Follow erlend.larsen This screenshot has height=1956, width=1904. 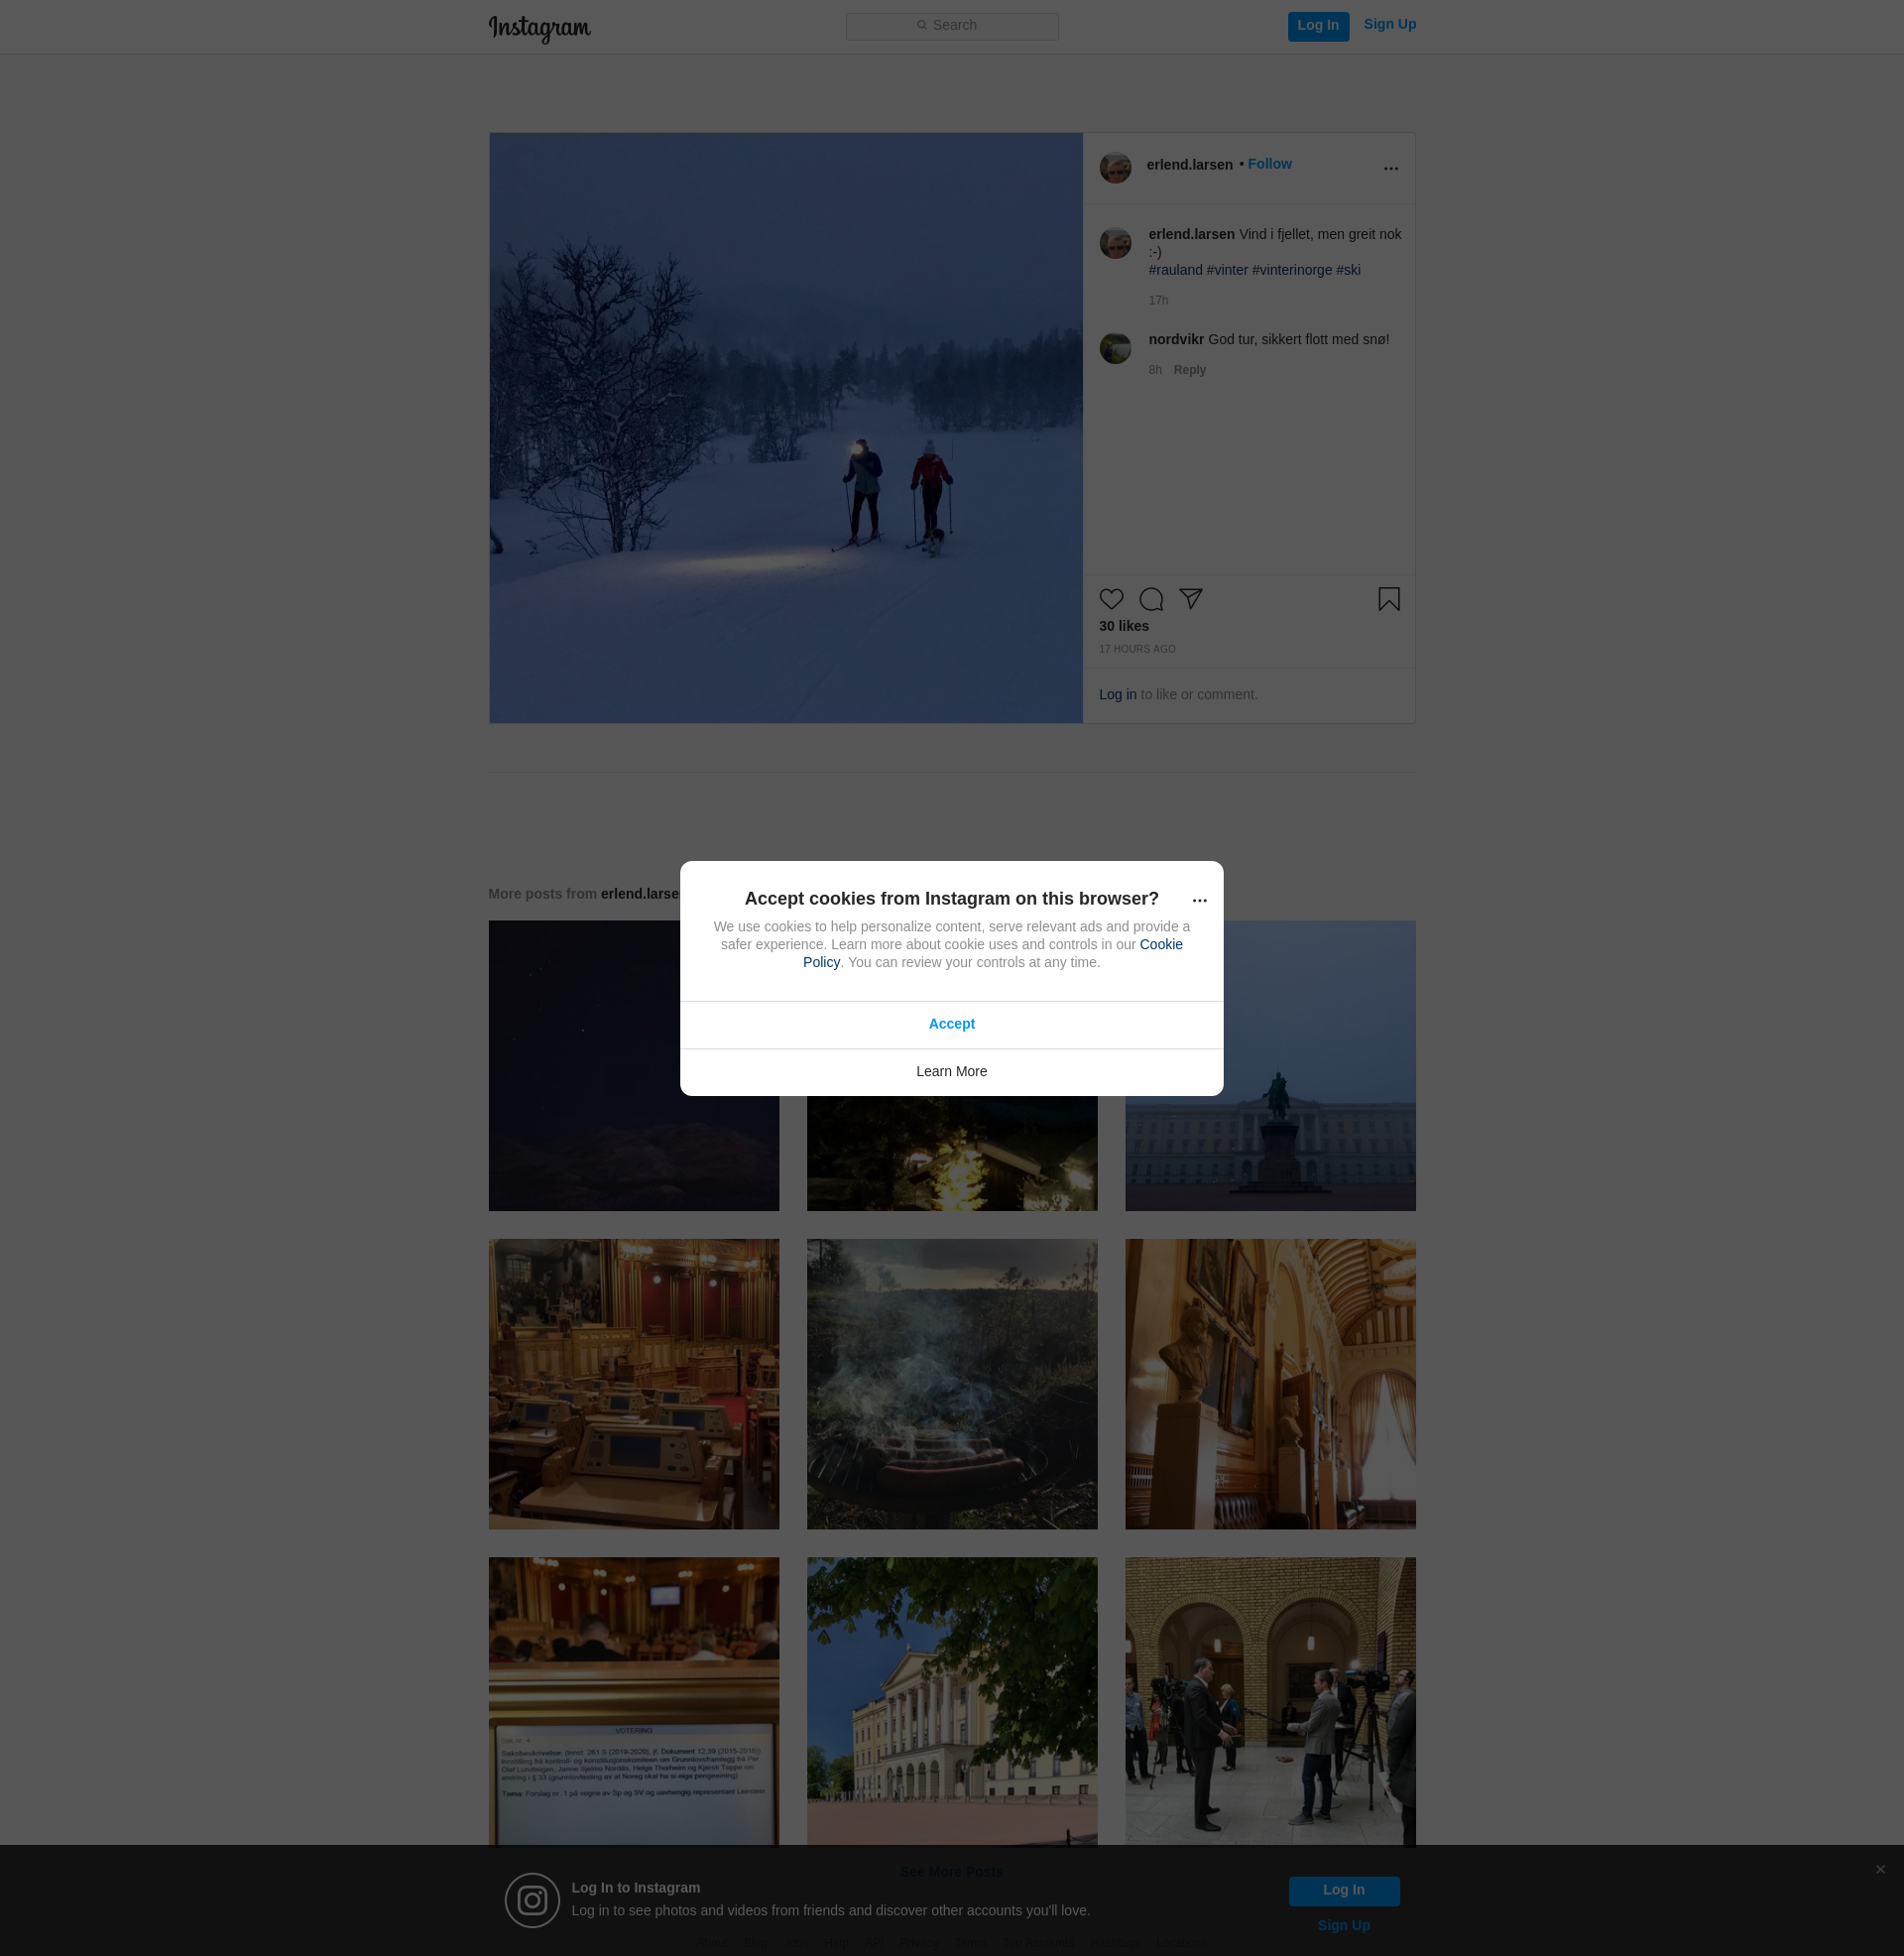(x=1269, y=164)
